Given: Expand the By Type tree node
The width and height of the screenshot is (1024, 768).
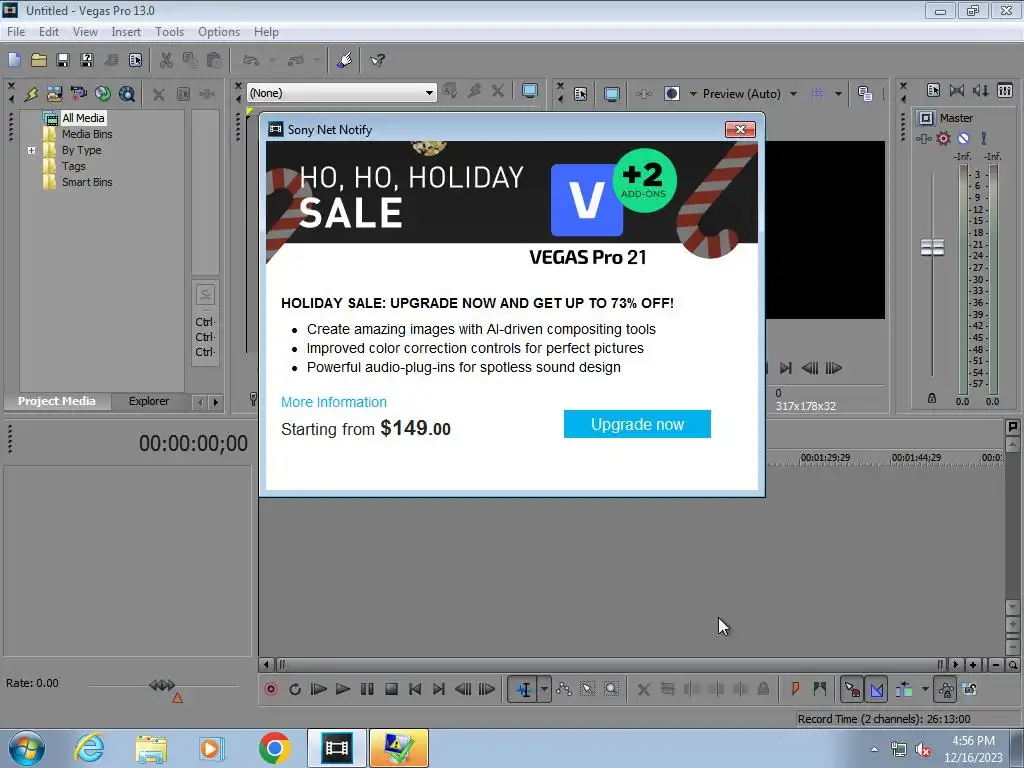Looking at the screenshot, I should [x=31, y=150].
